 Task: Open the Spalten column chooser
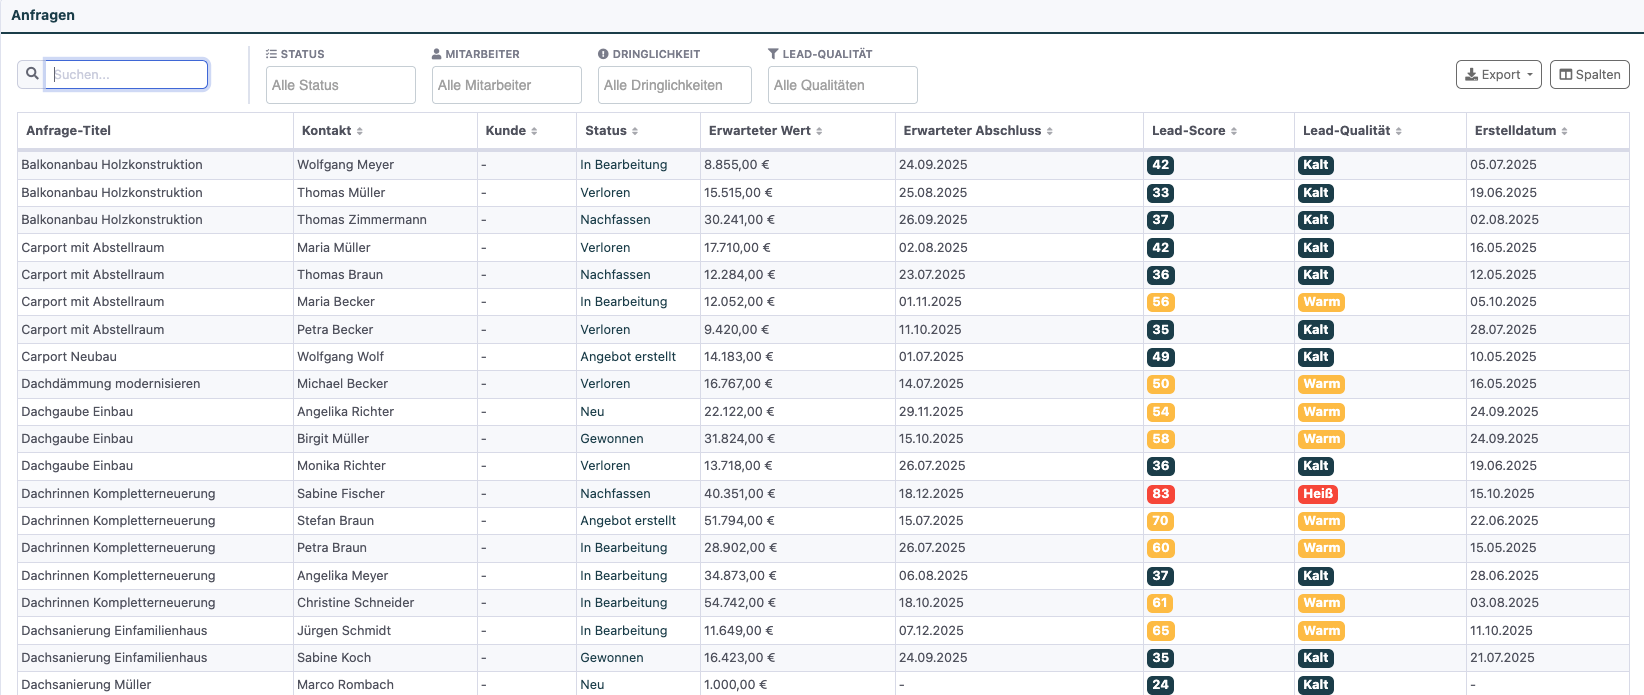click(x=1590, y=74)
